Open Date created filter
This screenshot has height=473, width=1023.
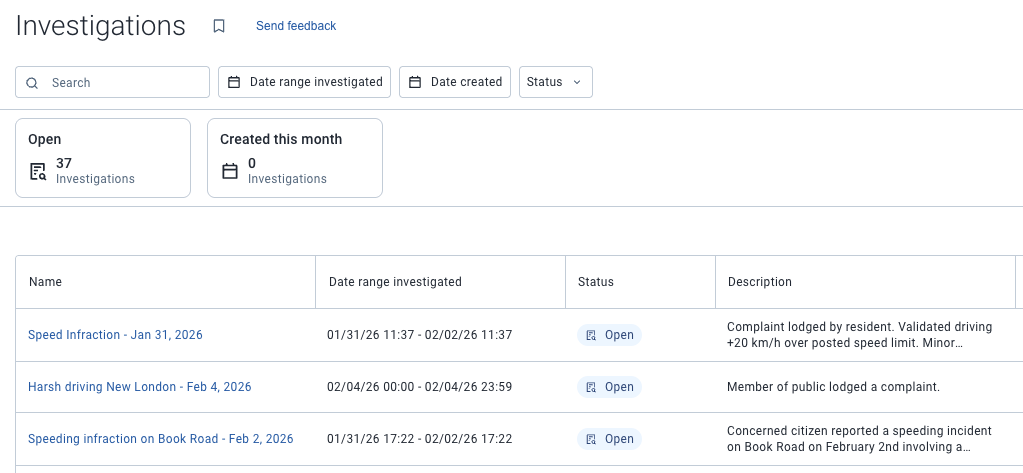[x=455, y=82]
